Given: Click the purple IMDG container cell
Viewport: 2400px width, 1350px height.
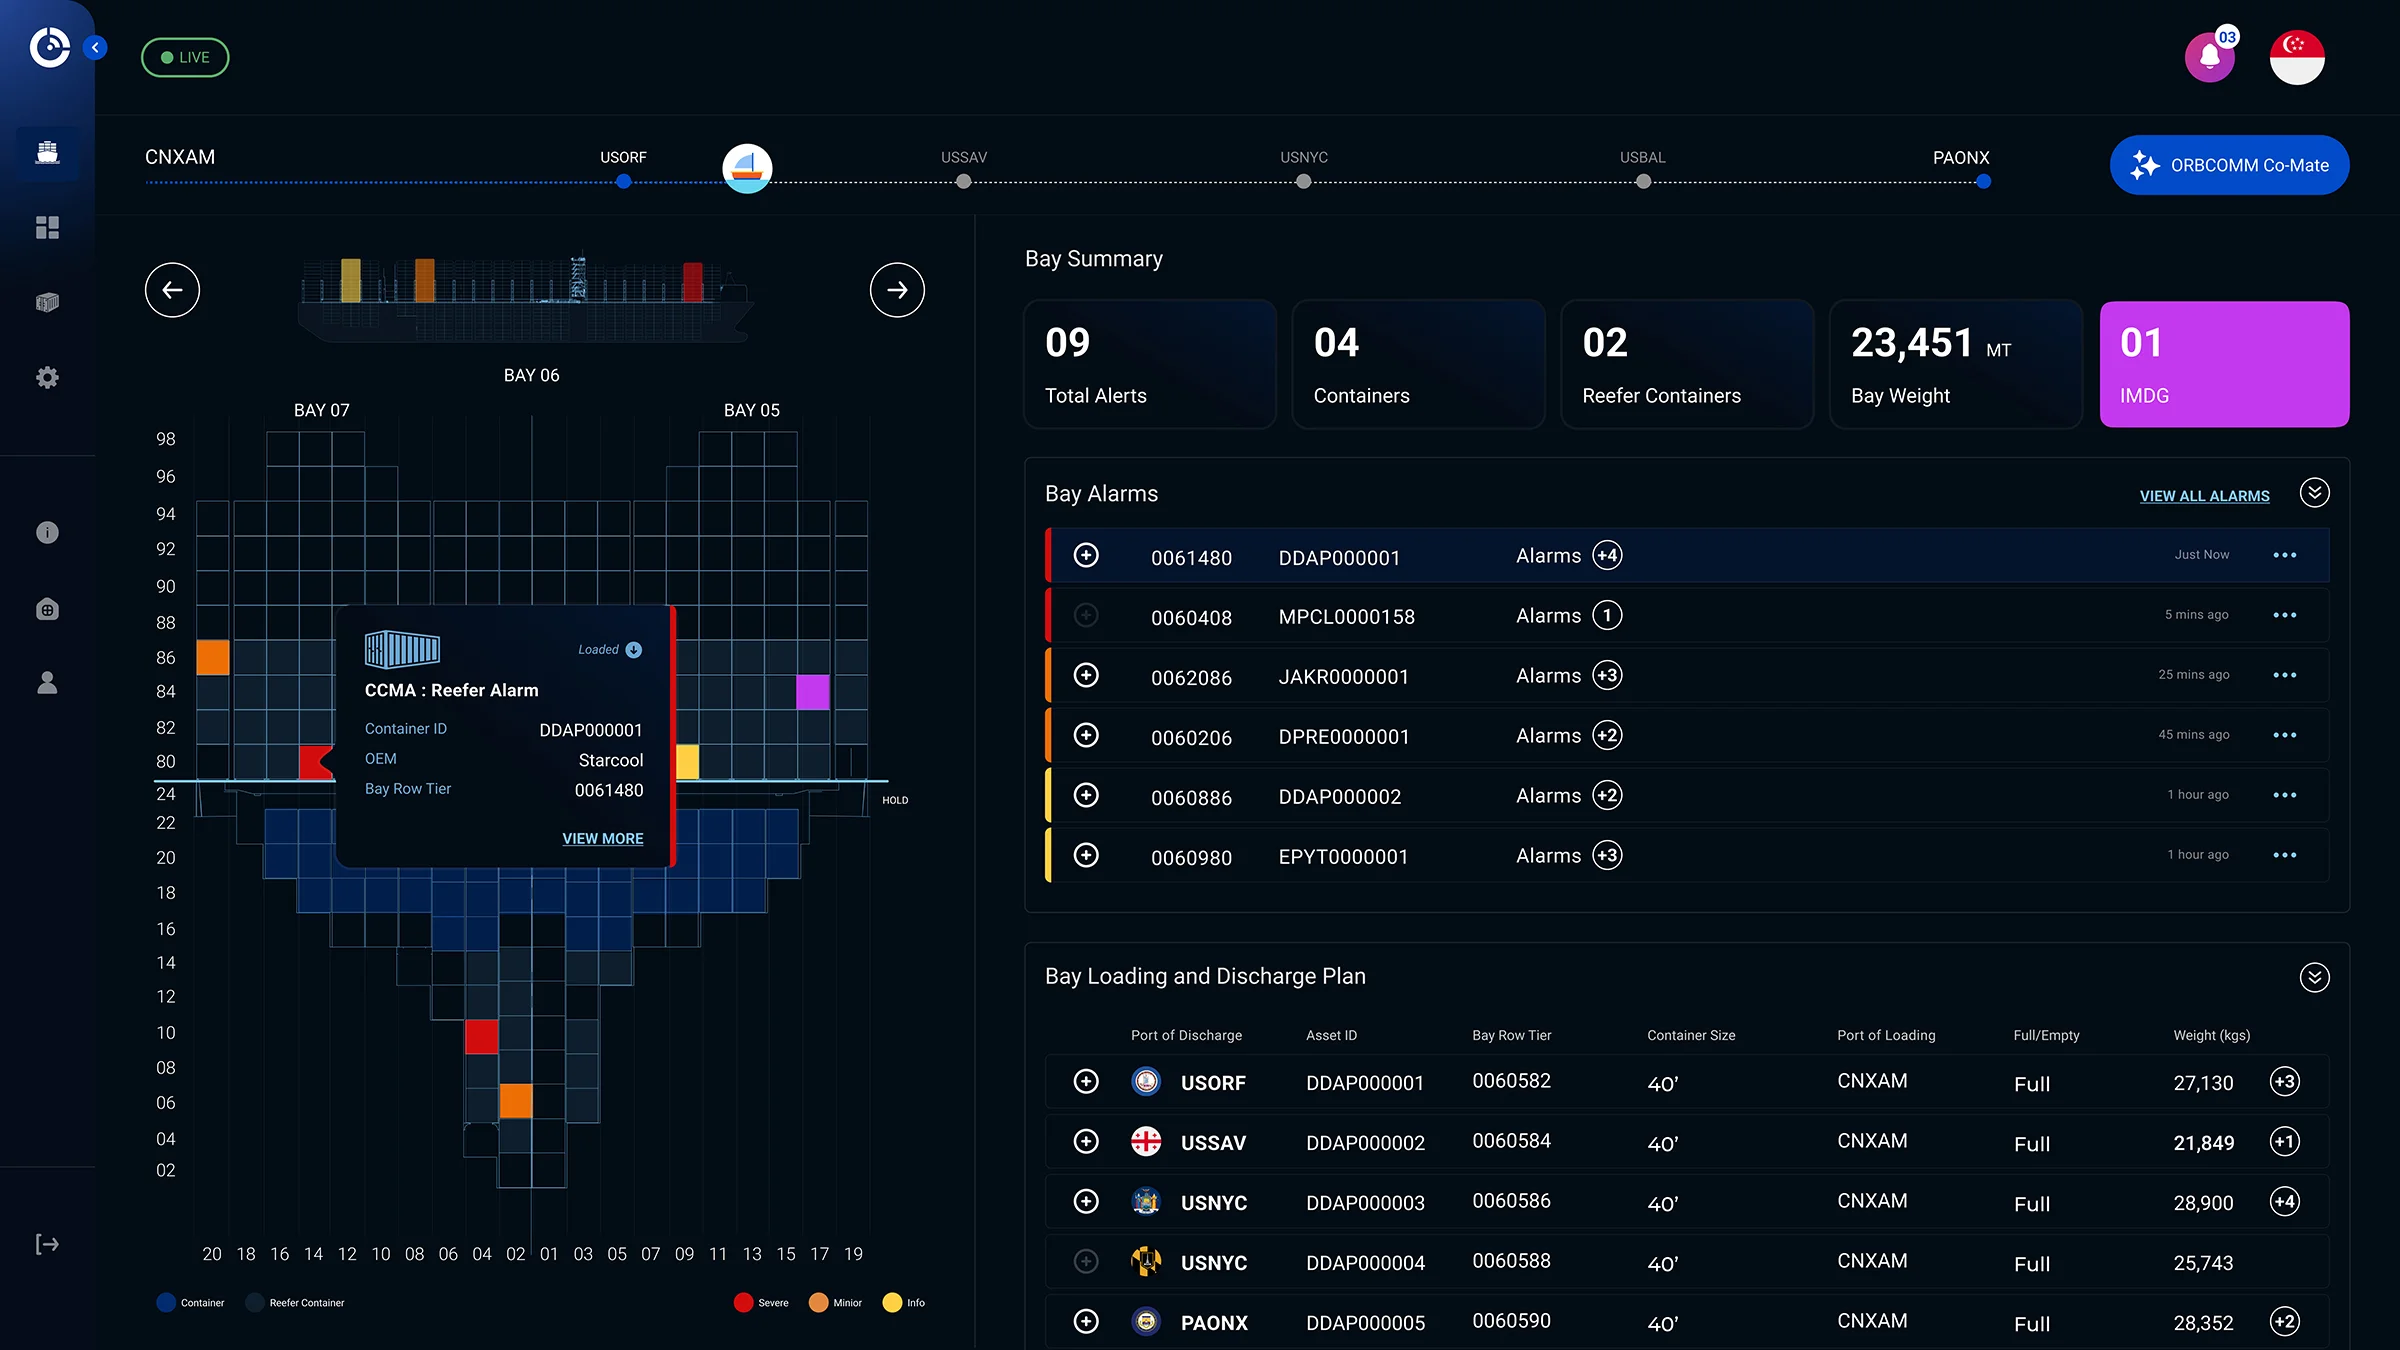Looking at the screenshot, I should coord(812,692).
